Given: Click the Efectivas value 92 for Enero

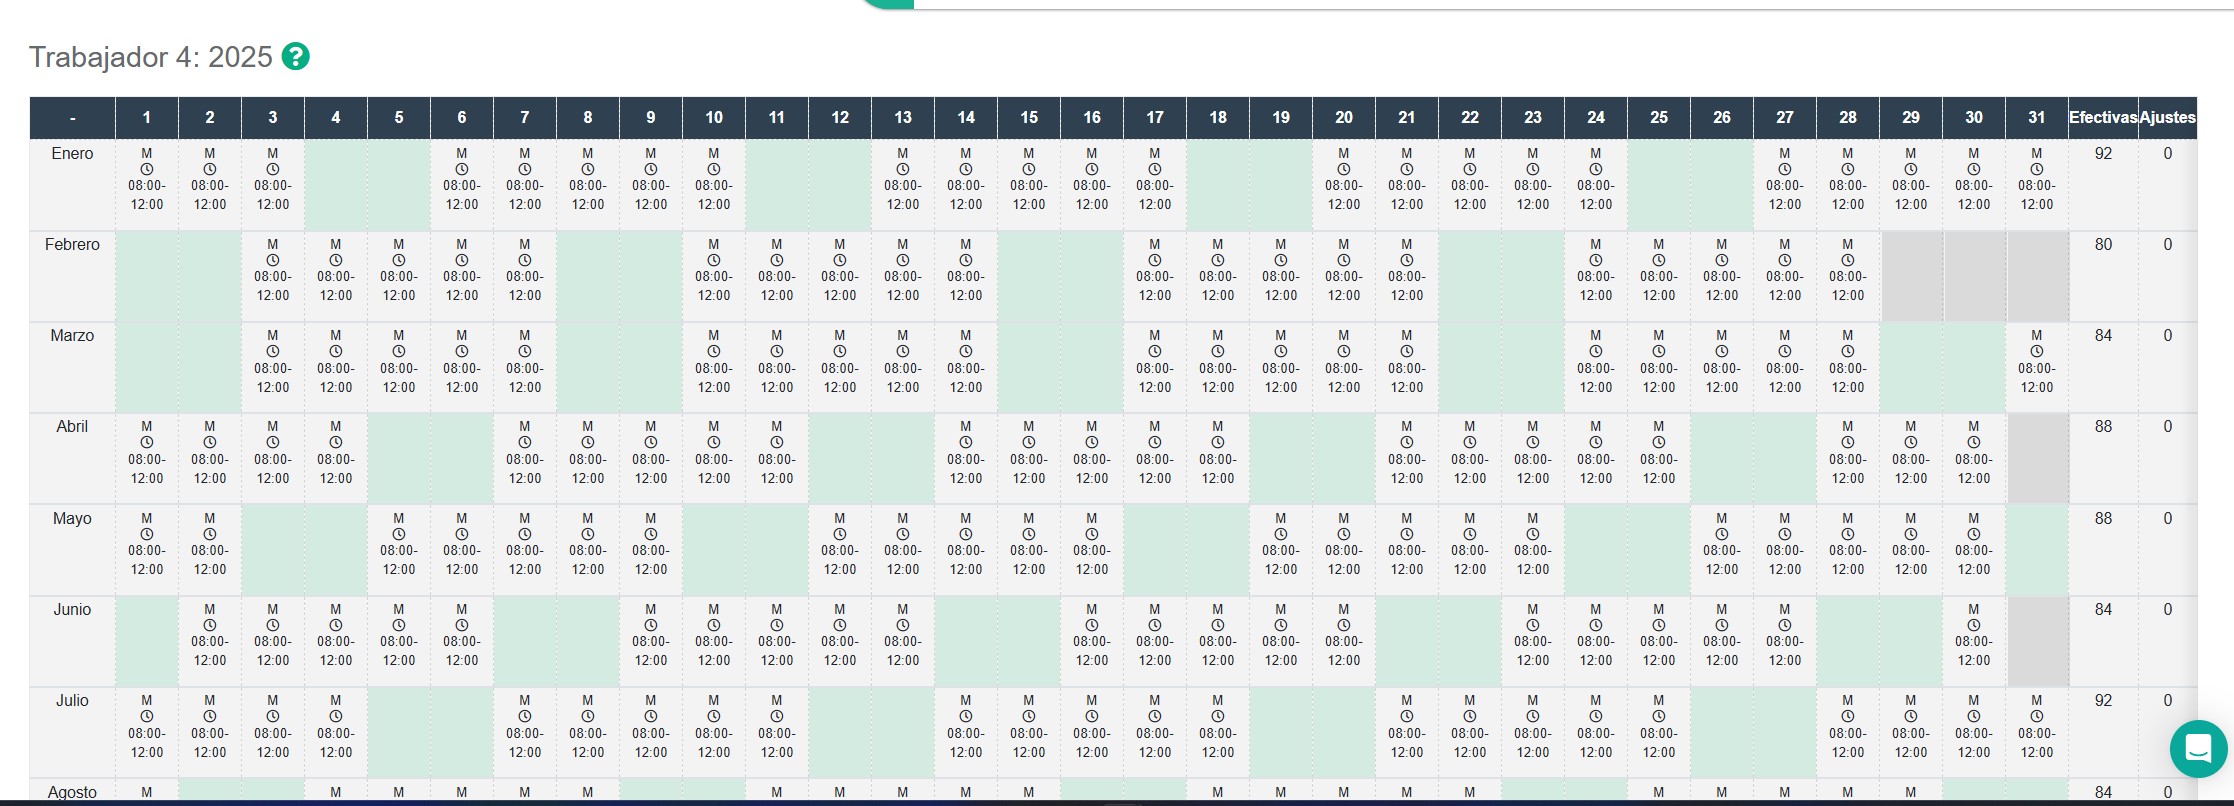Looking at the screenshot, I should pyautogui.click(x=2103, y=154).
